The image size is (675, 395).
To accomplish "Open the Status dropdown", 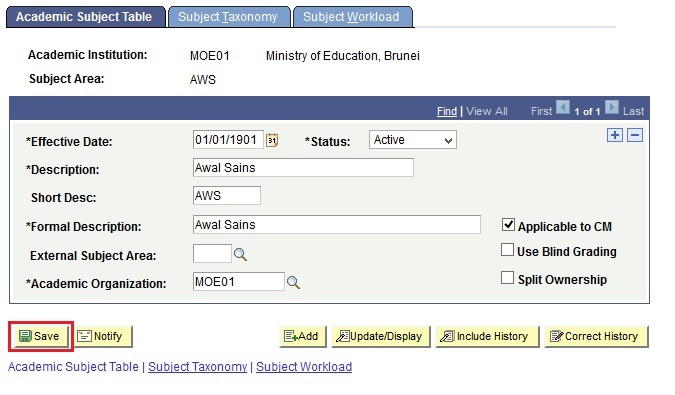I will (413, 140).
